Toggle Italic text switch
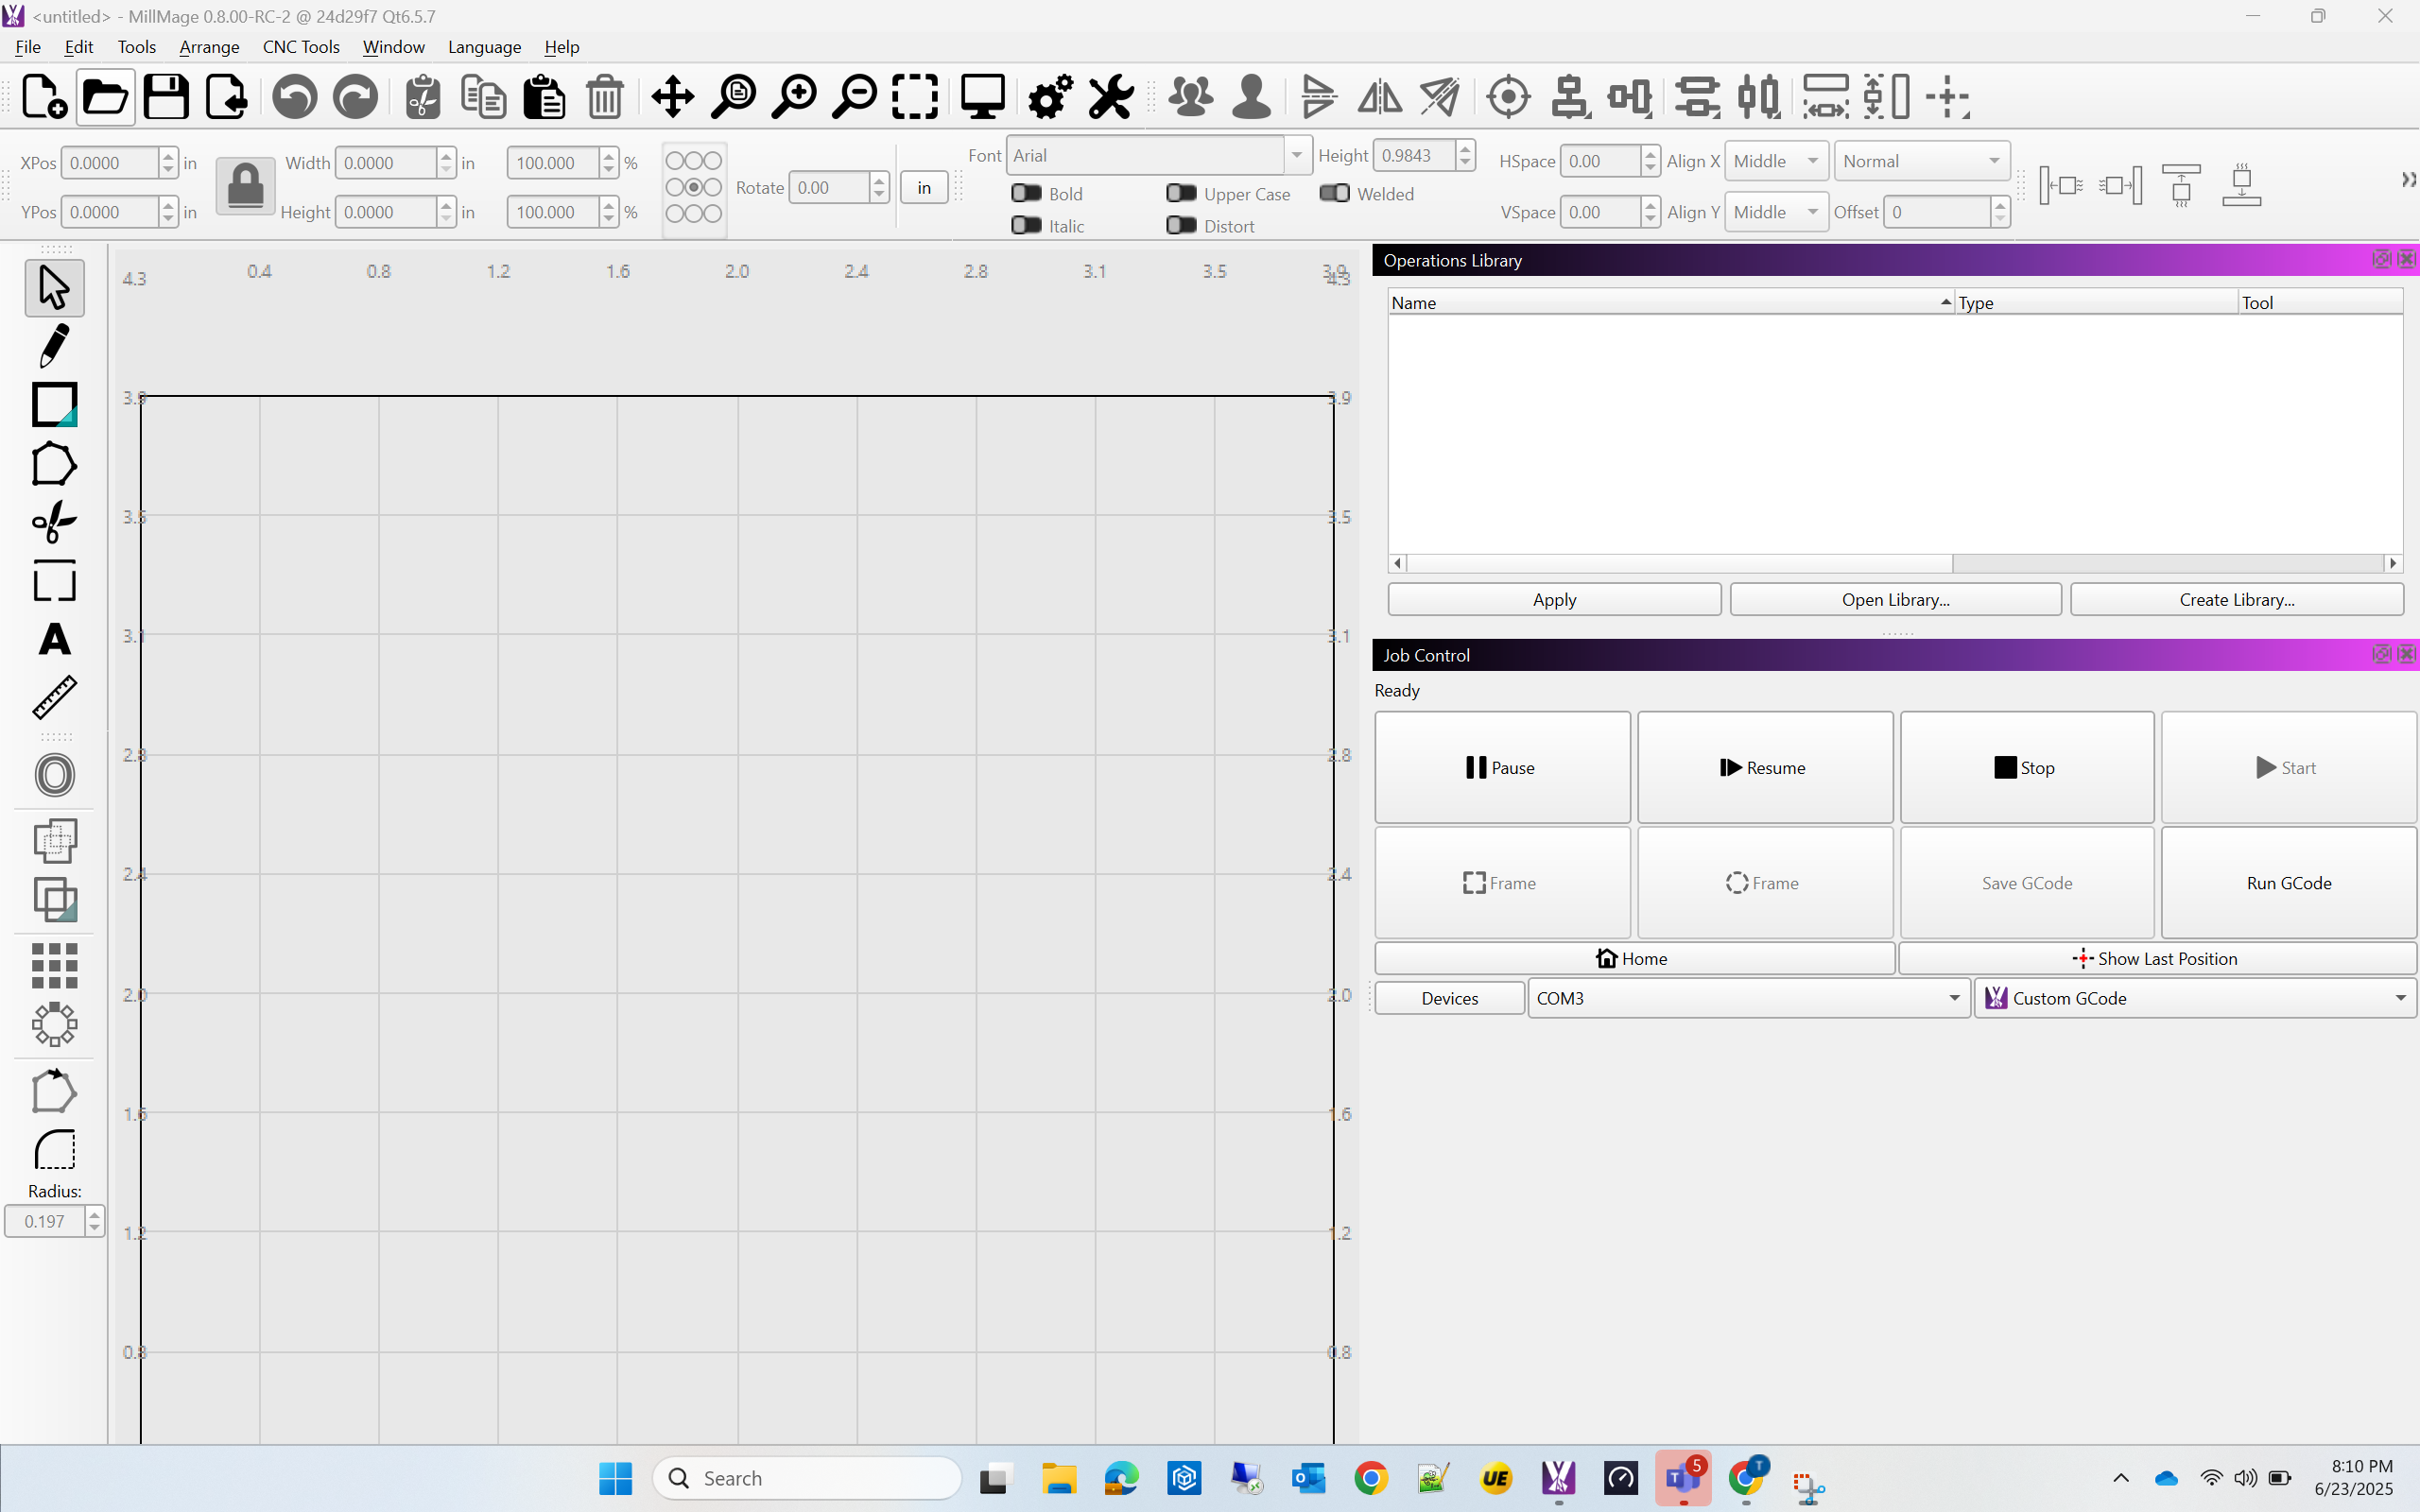Image resolution: width=2420 pixels, height=1512 pixels. (x=1027, y=225)
